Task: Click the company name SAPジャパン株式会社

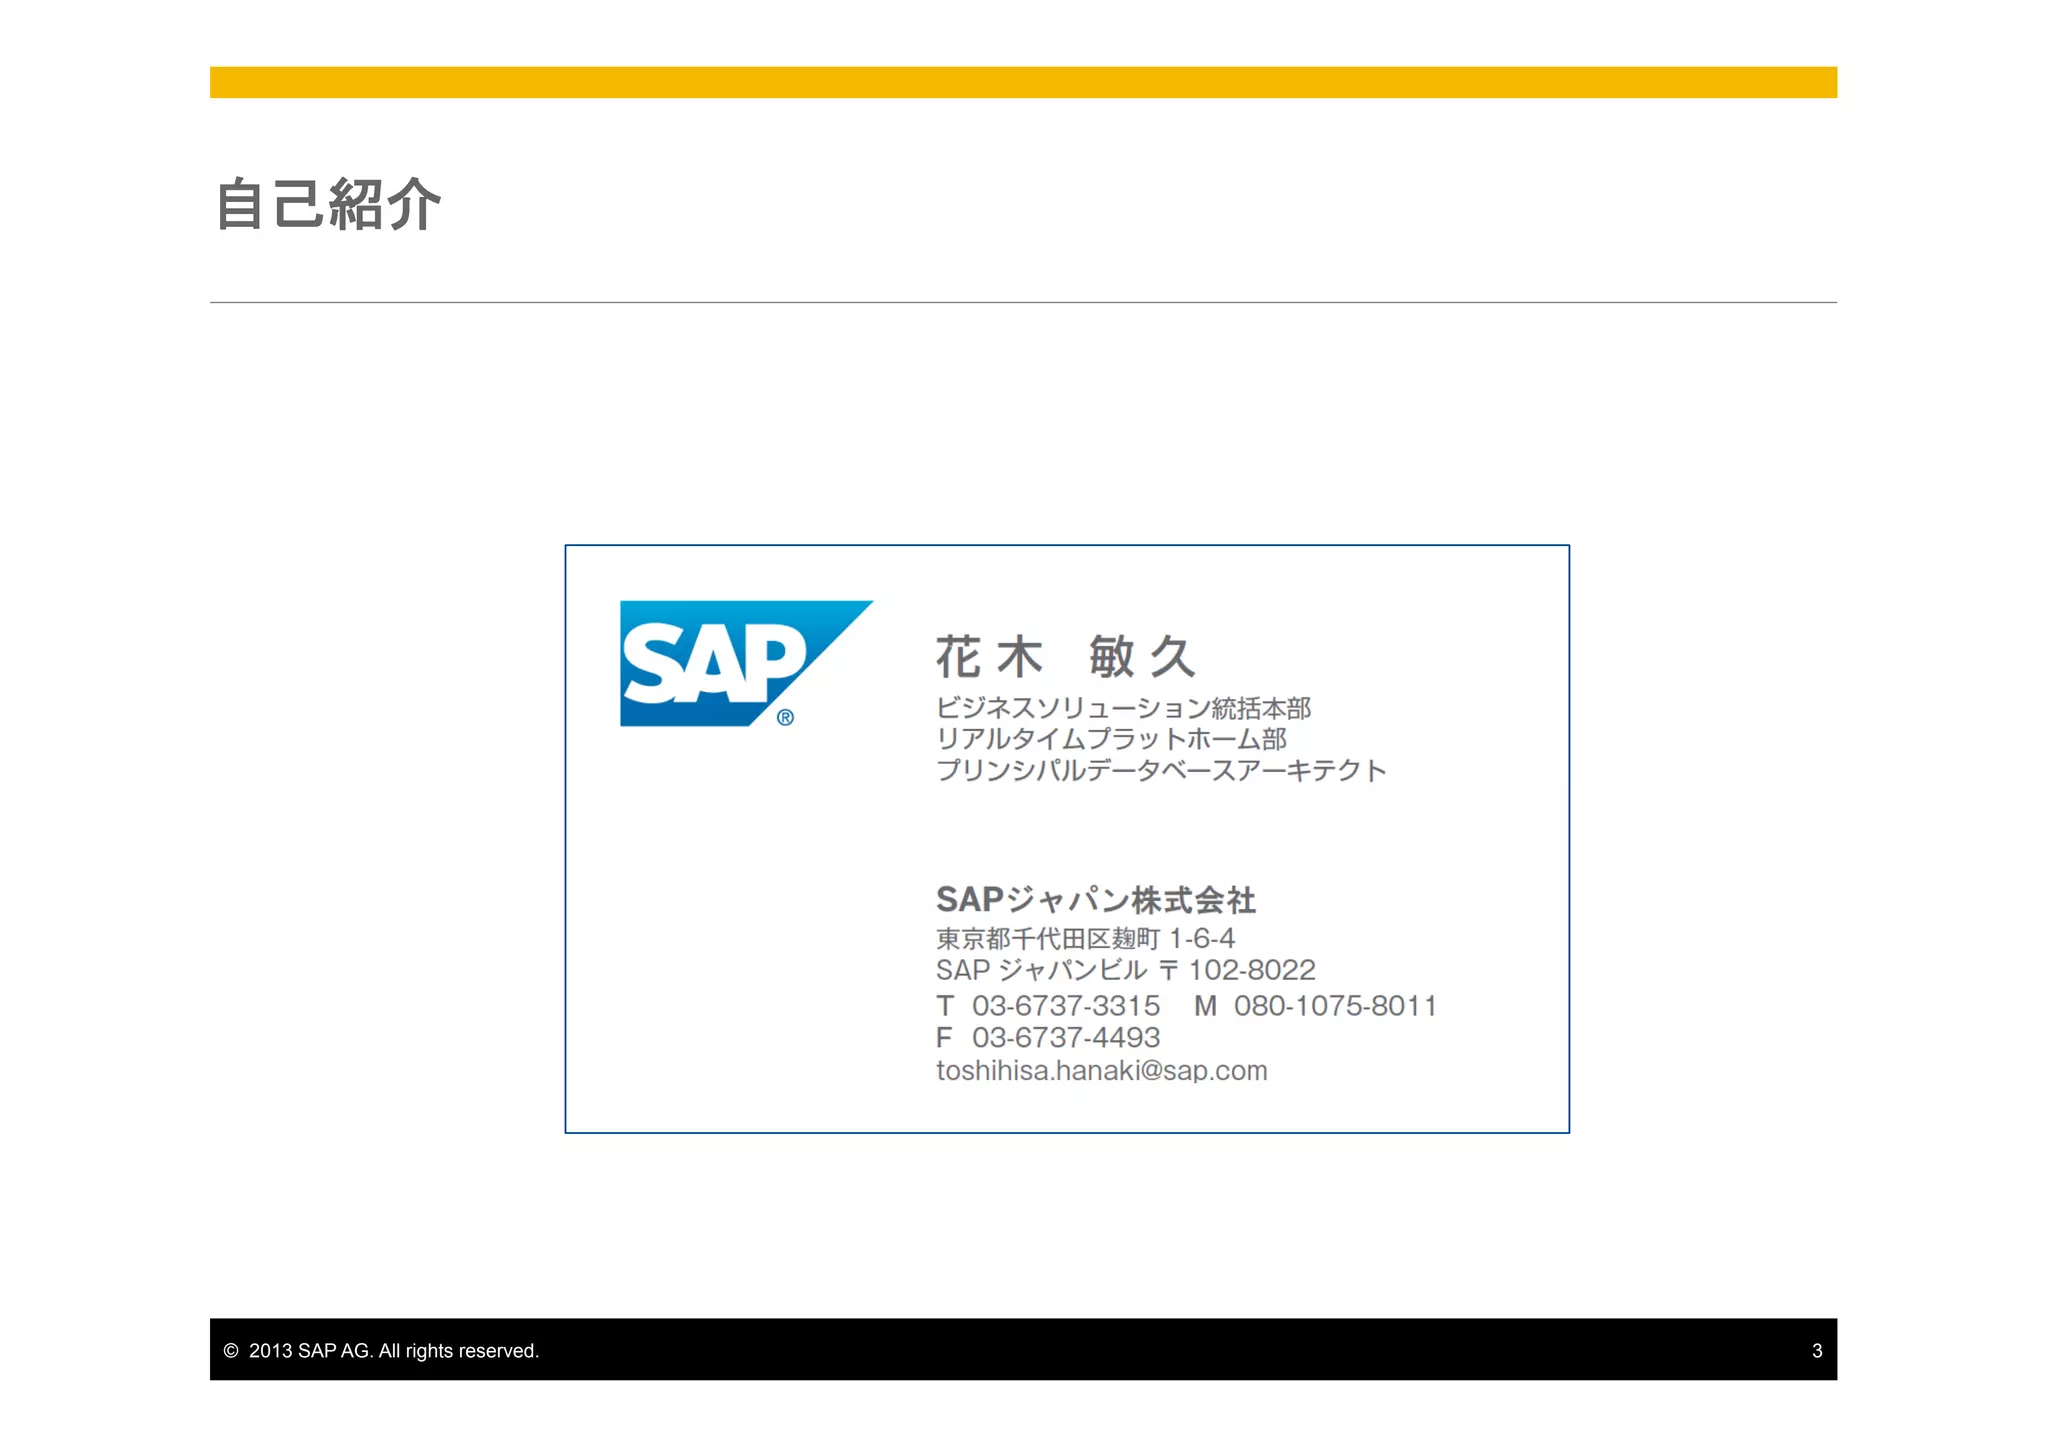Action: click(1096, 900)
